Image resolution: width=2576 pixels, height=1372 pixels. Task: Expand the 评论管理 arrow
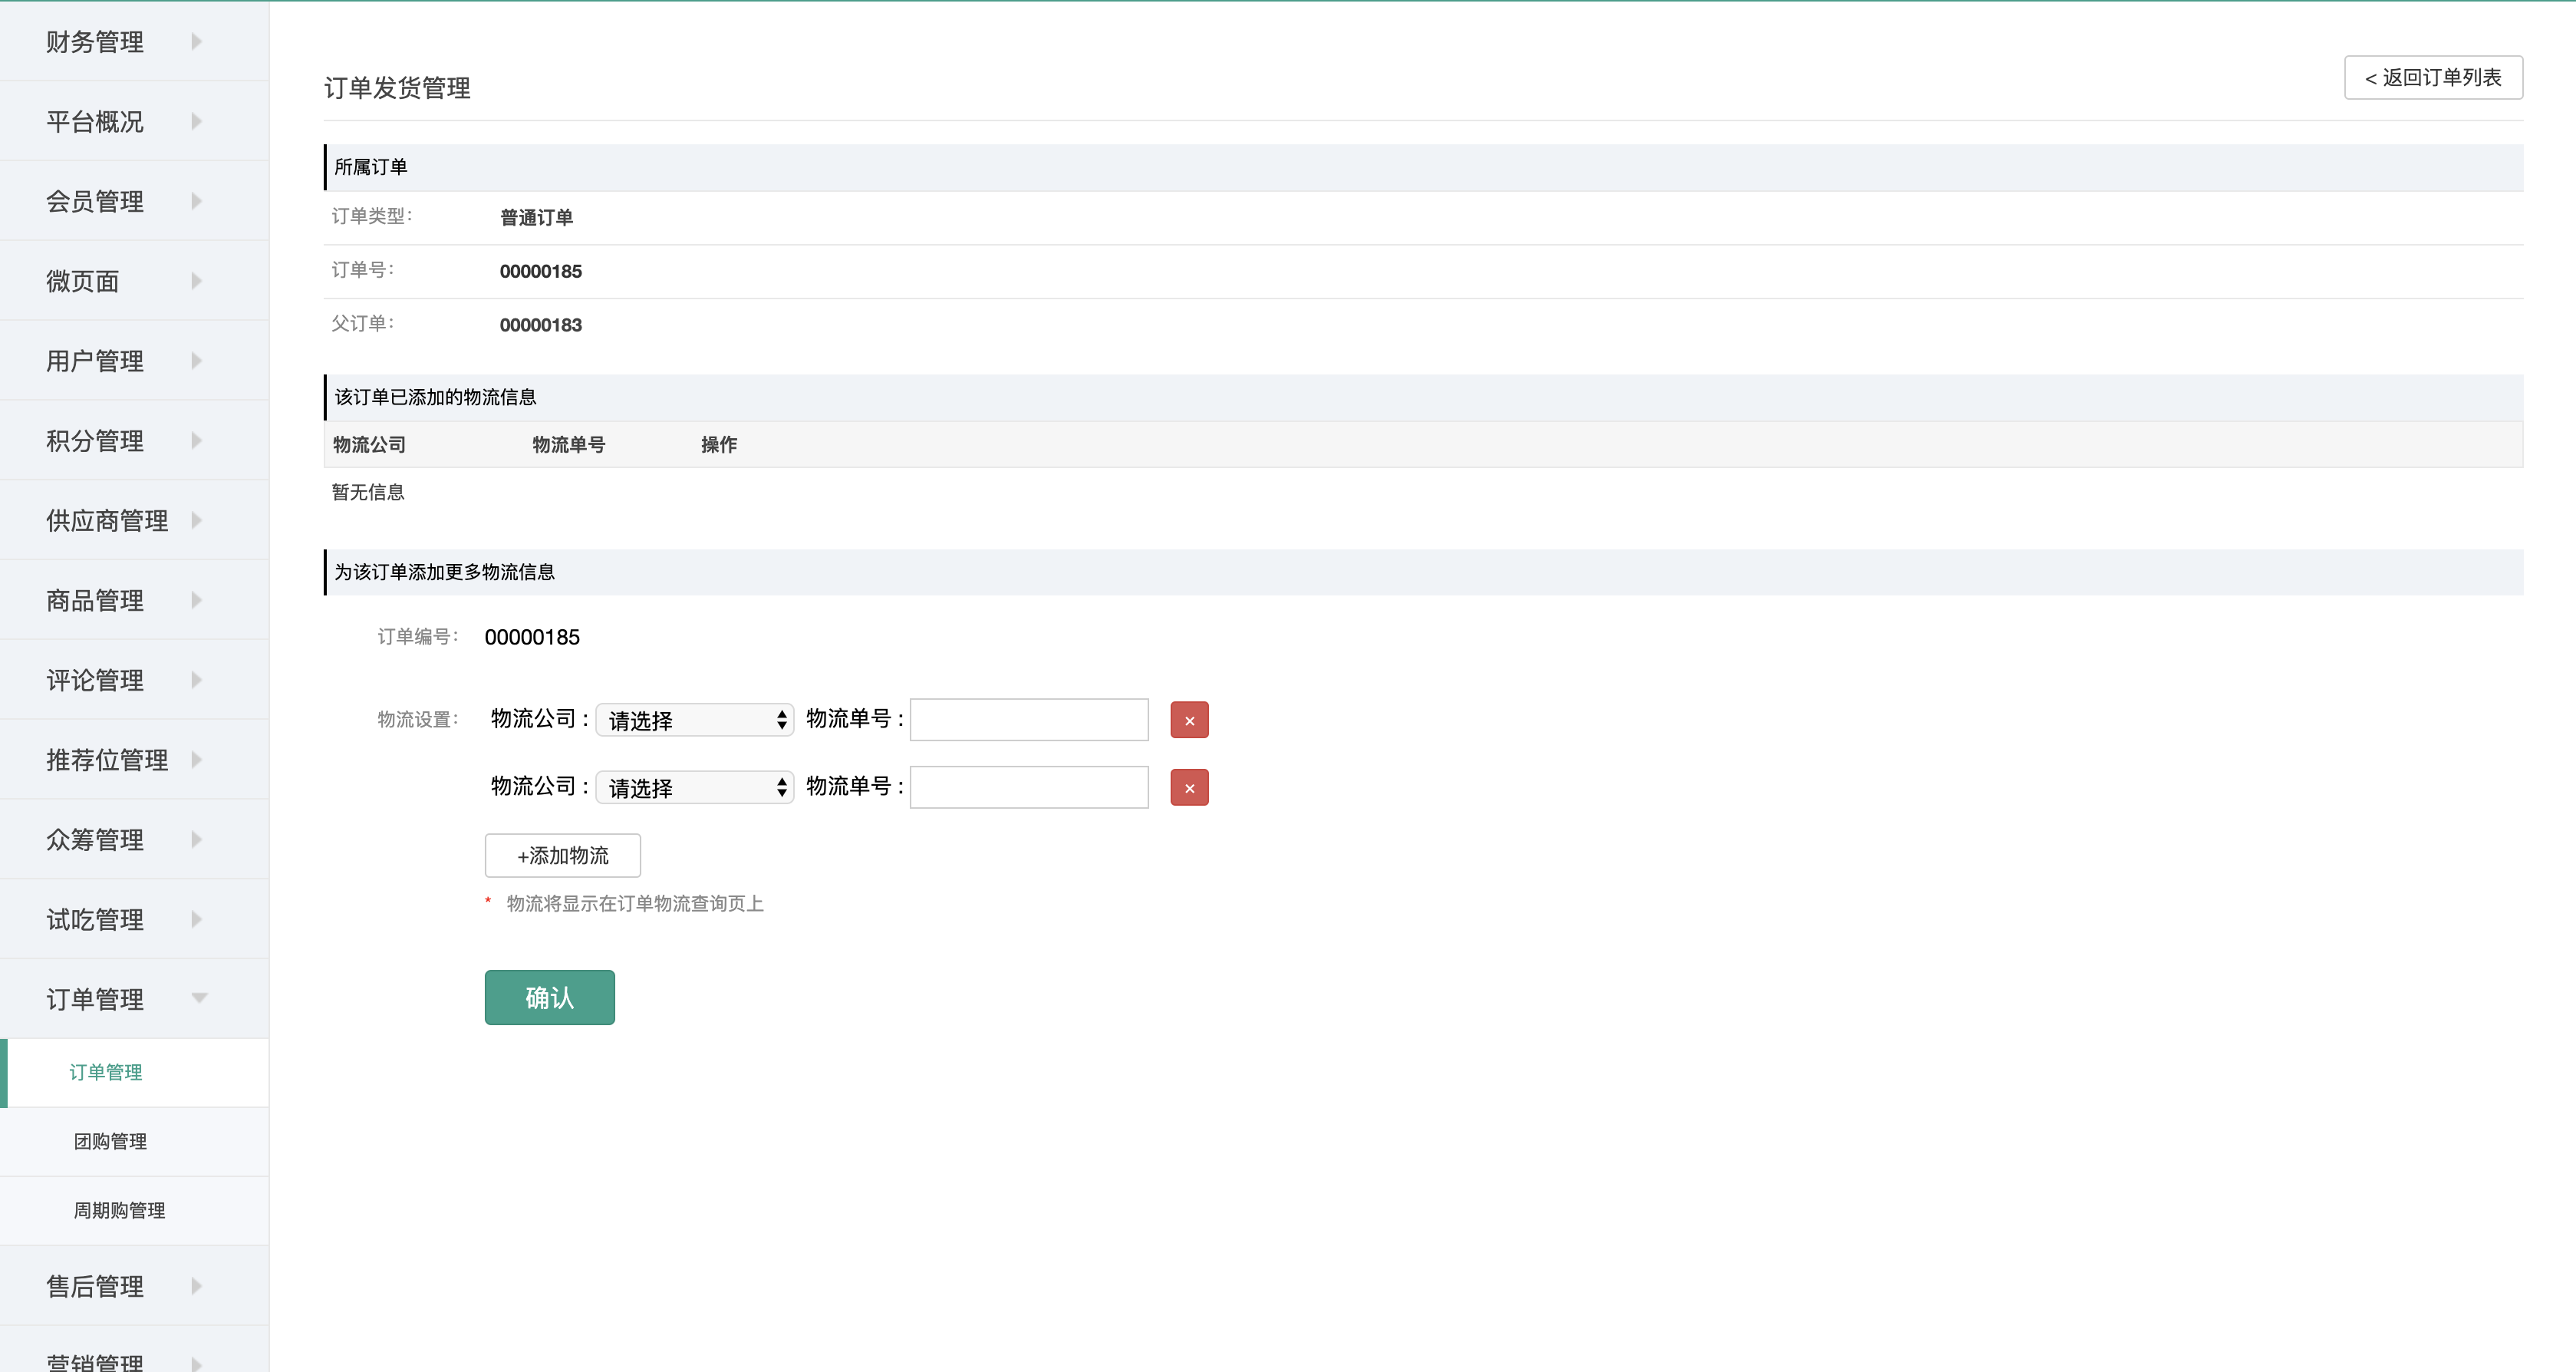[x=196, y=680]
